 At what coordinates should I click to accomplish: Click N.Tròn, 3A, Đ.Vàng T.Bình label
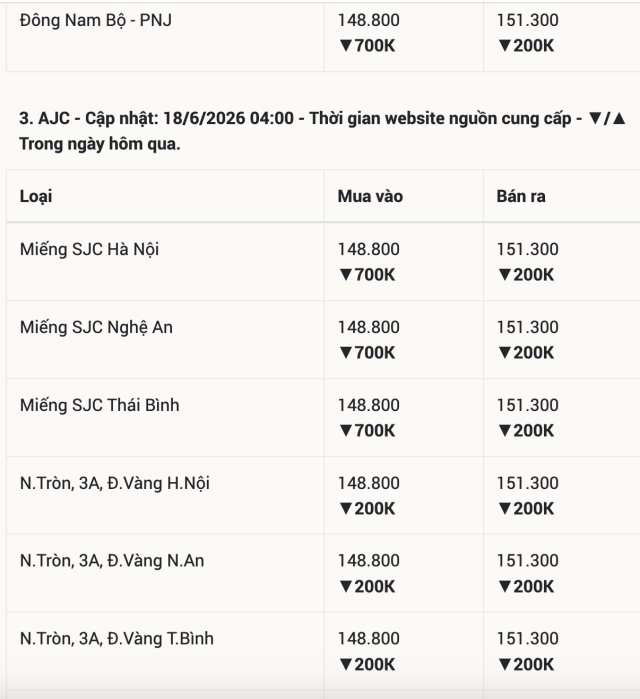(117, 639)
